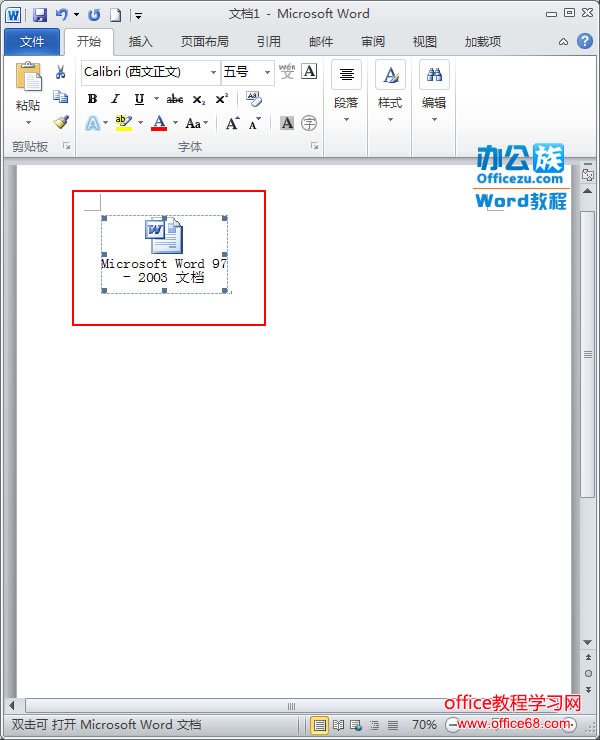The height and width of the screenshot is (740, 600).
Task: Click the phonetic guide (wén) icon
Action: pos(287,72)
